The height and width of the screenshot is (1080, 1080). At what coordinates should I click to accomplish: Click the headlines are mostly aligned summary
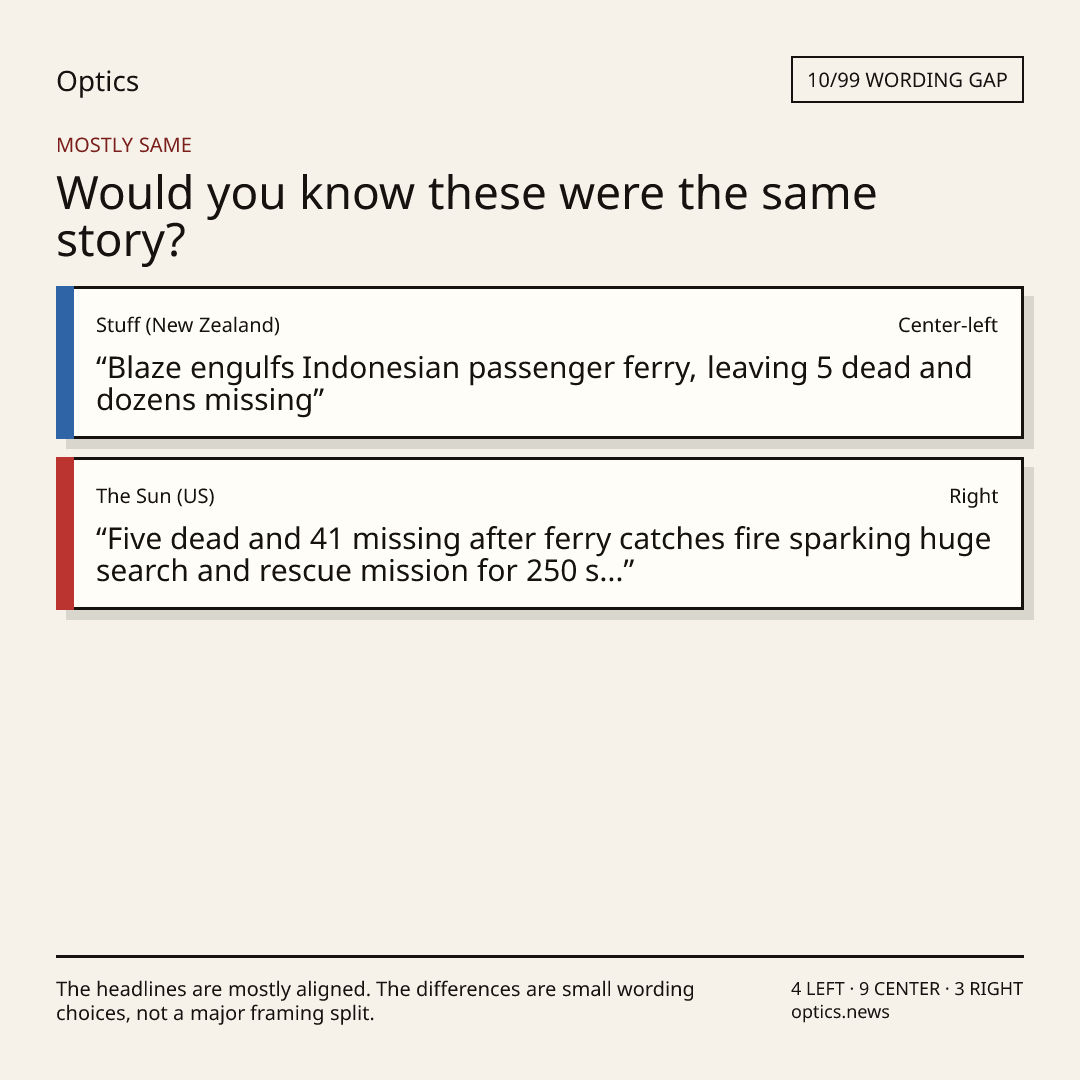(375, 1001)
